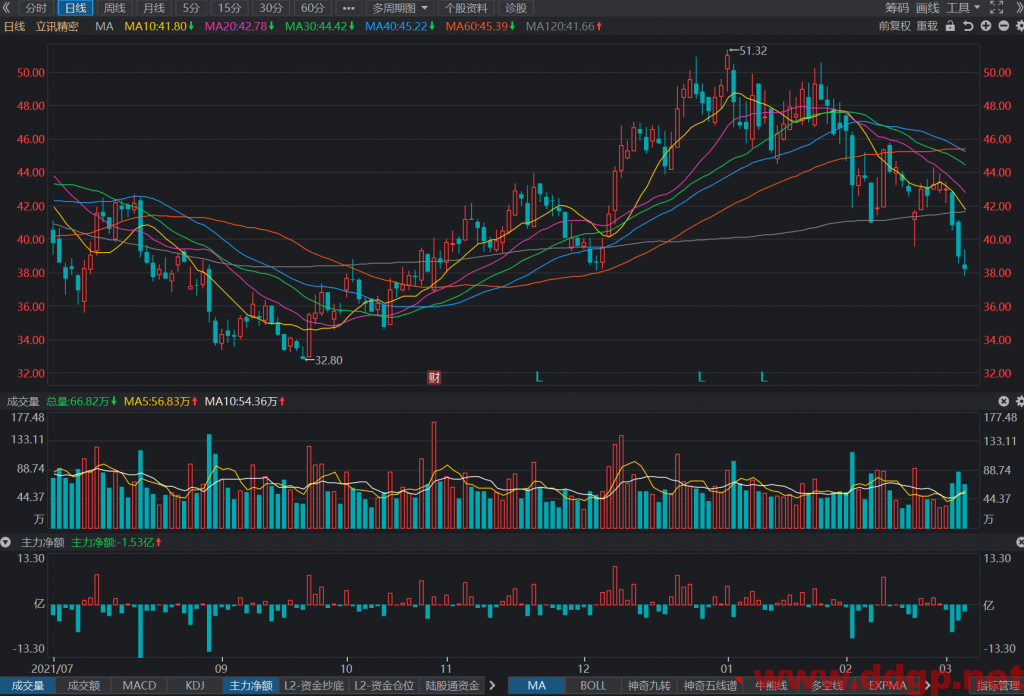Select the MA20:42.78 average line label
The image size is (1024, 696).
[239, 26]
